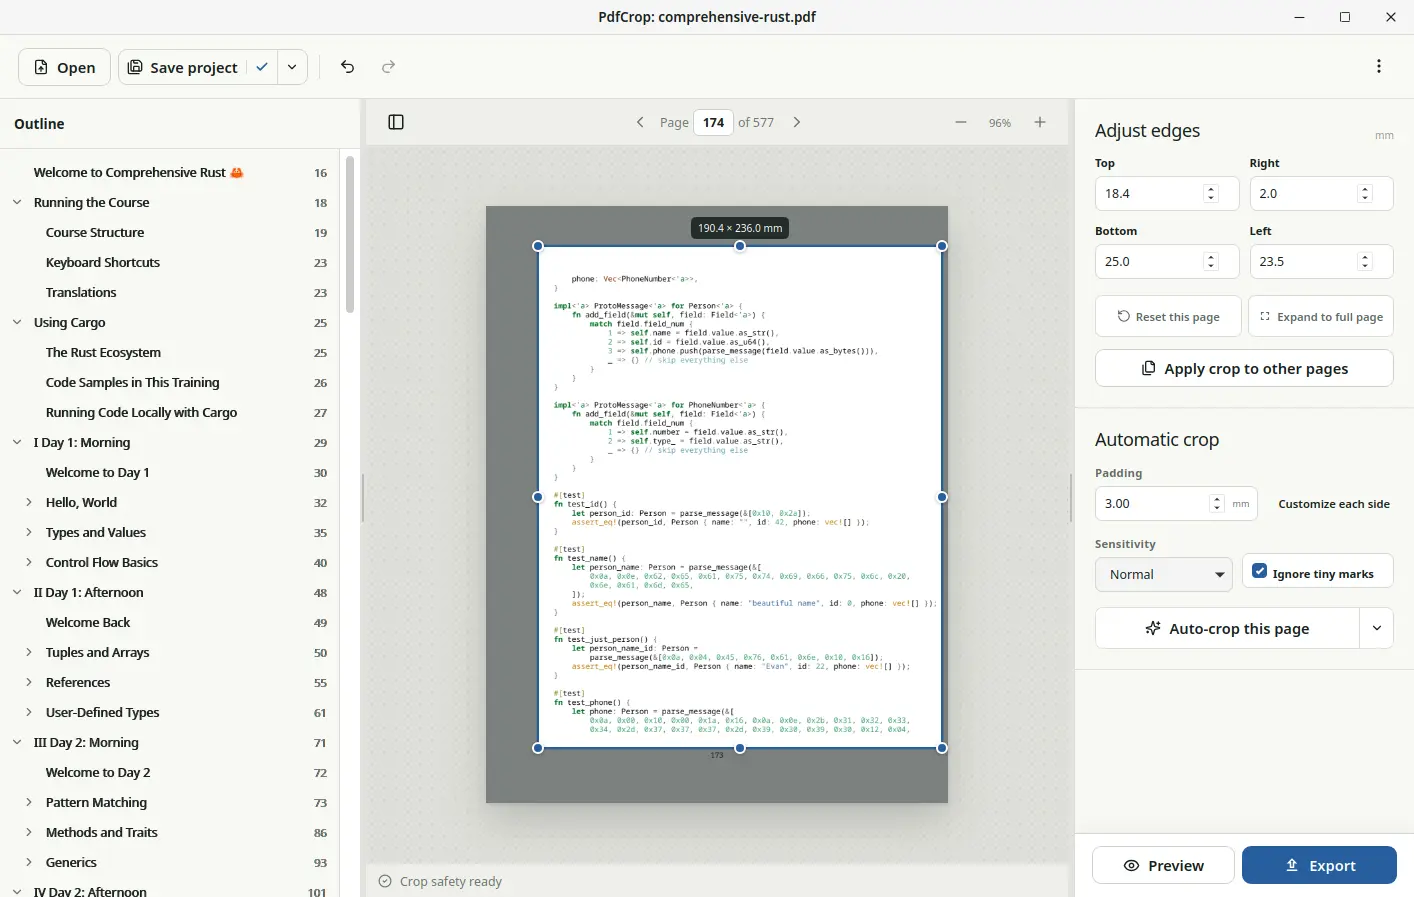Open the Auto-crop options dropdown arrow
This screenshot has height=897, width=1414.
tap(1377, 629)
